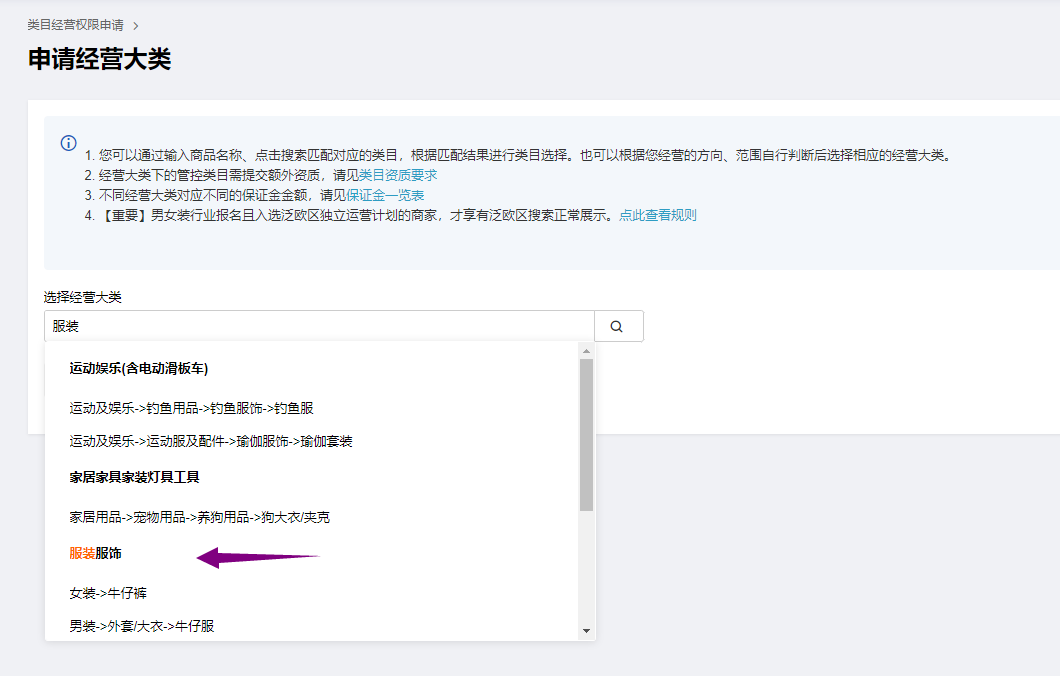1060x676 pixels.
Task: Select 家居家具家装灯具工具 category option
Action: tap(135, 478)
